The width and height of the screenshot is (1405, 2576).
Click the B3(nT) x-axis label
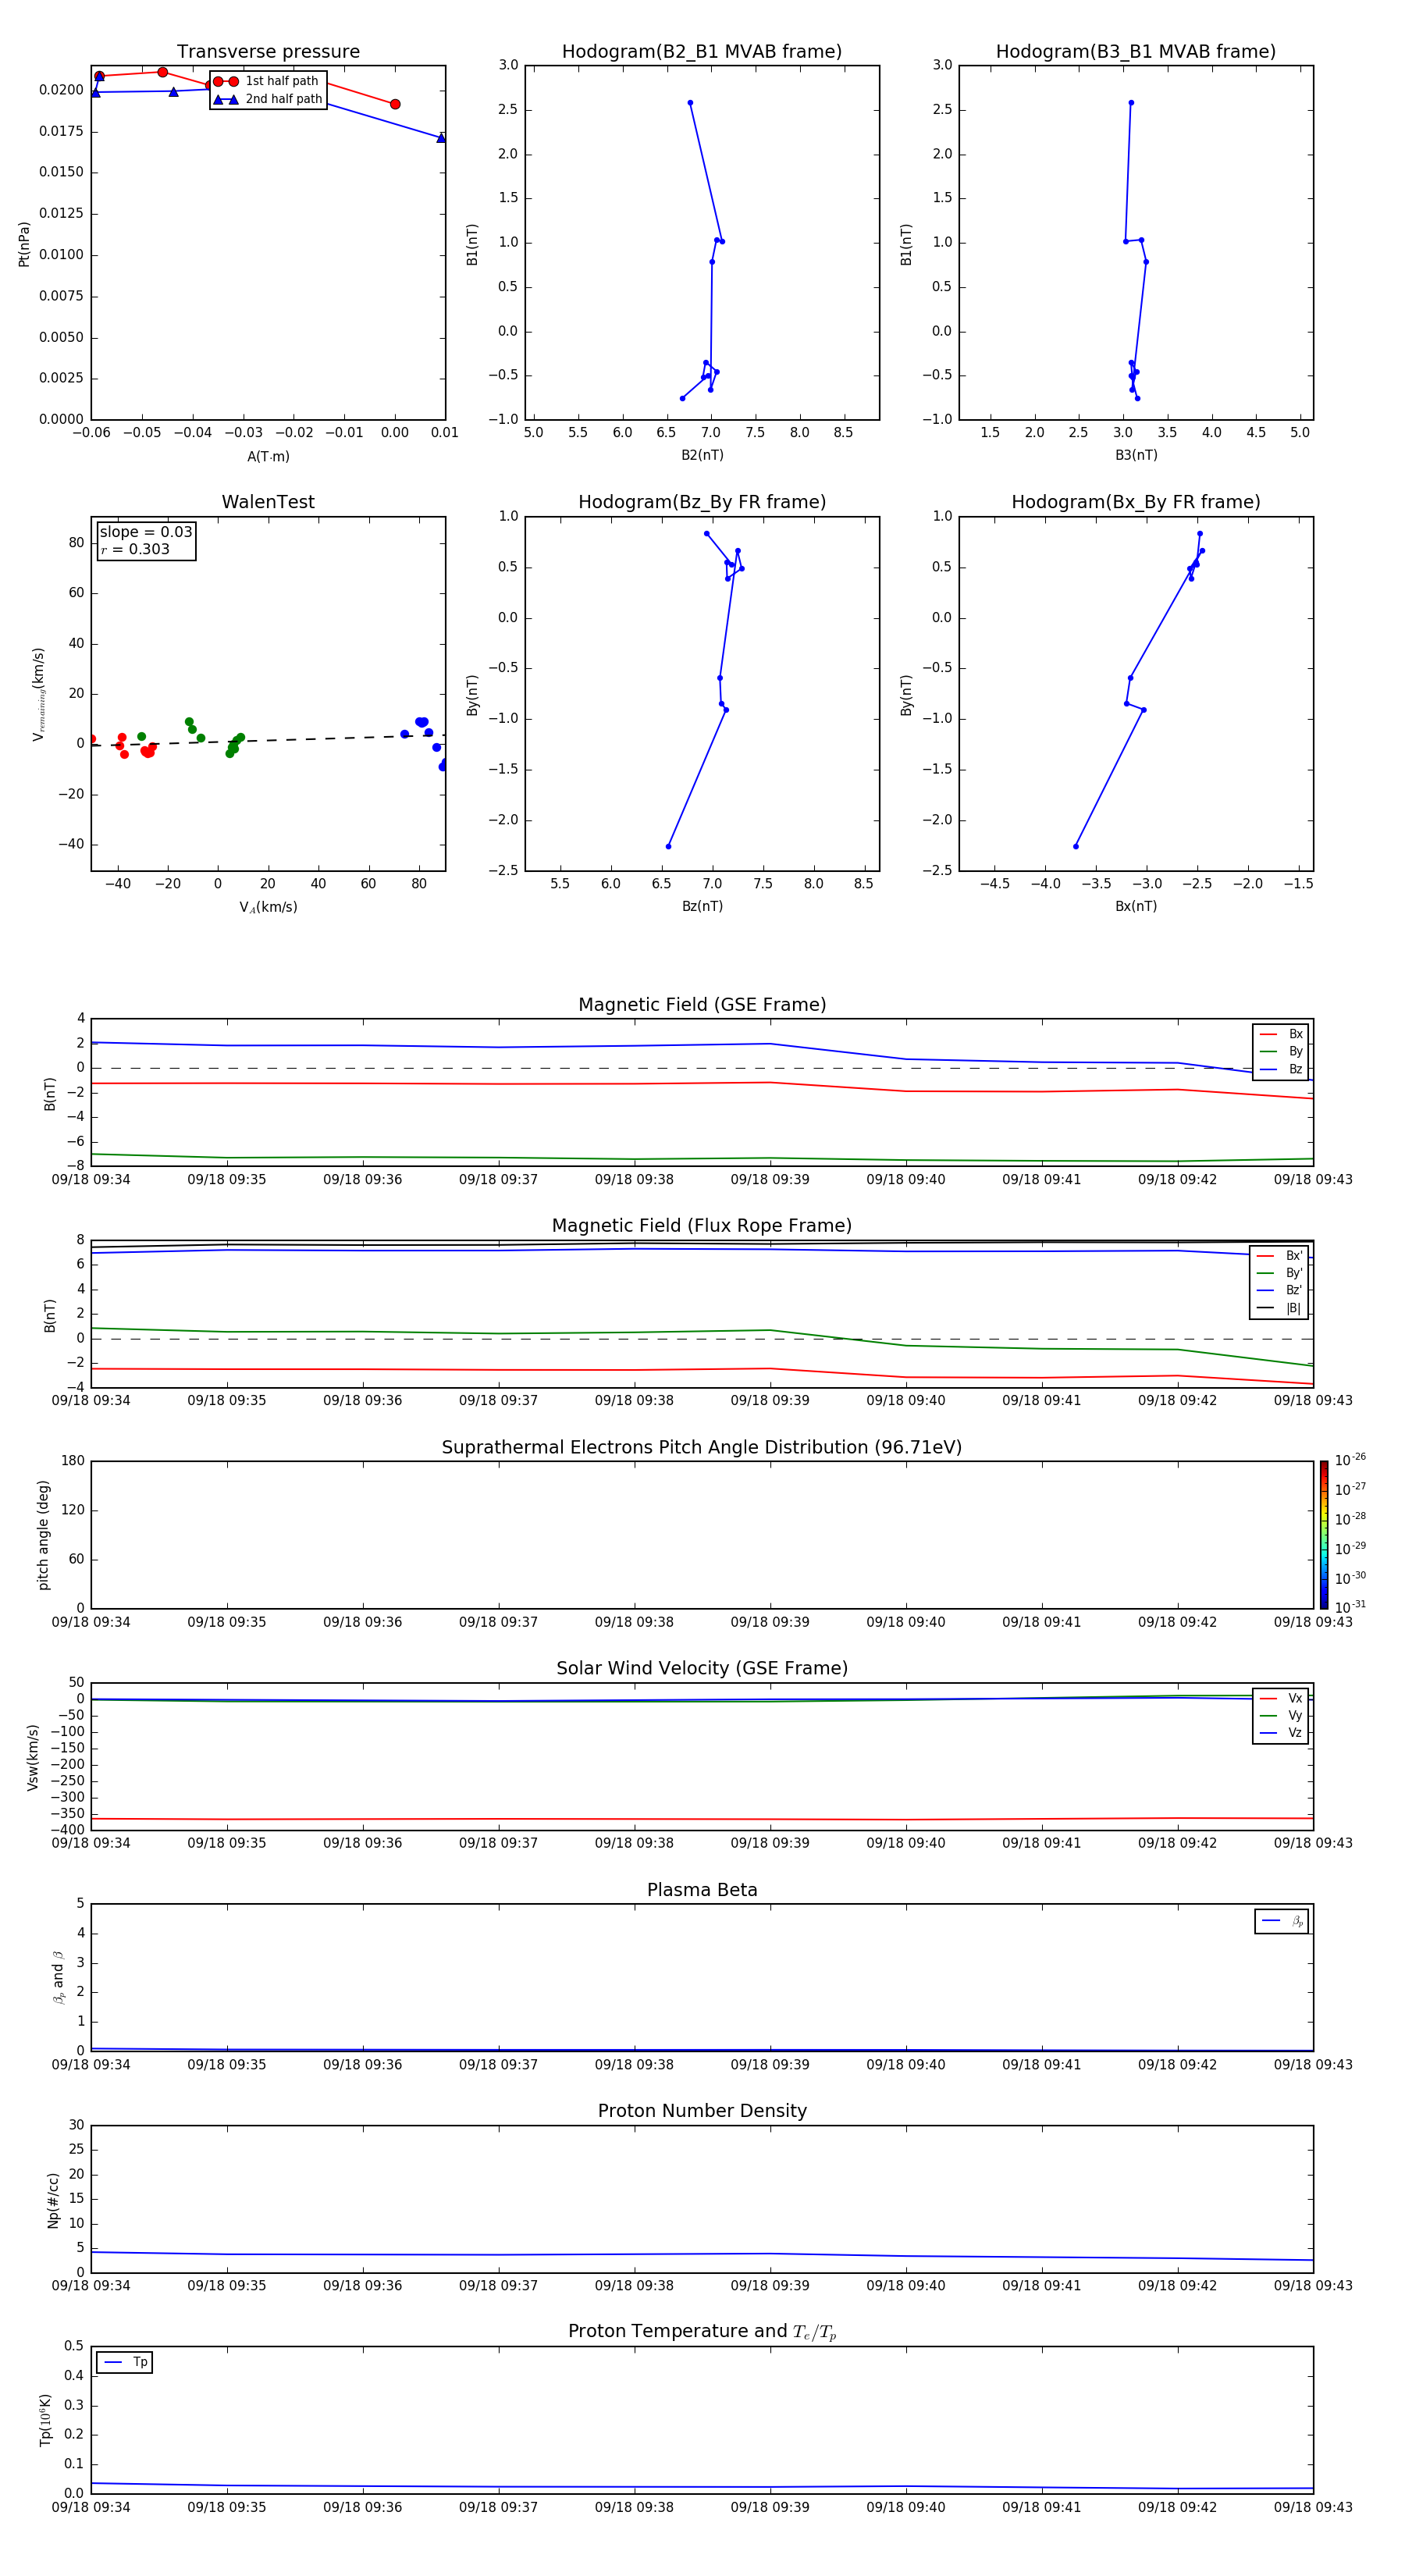point(1136,455)
